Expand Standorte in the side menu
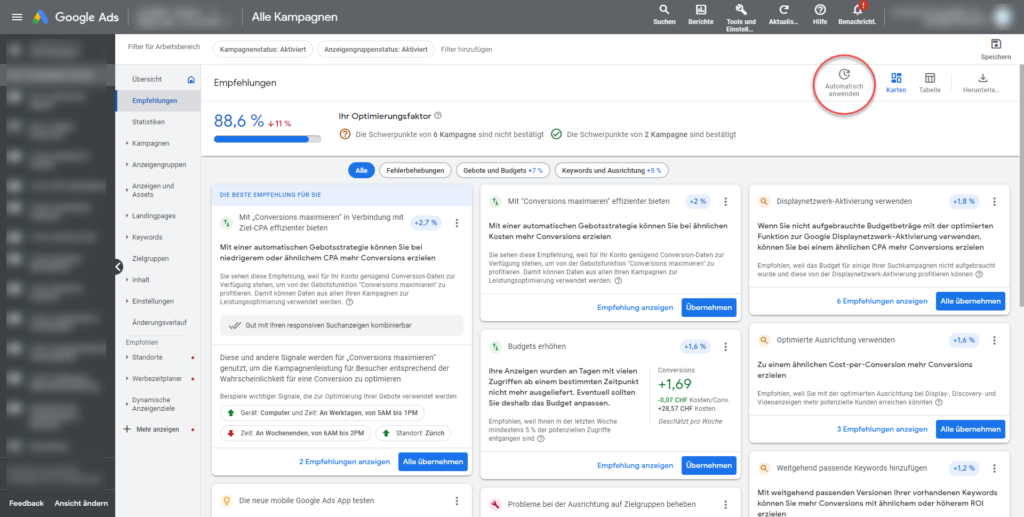The width and height of the screenshot is (1024, 517). pos(127,357)
